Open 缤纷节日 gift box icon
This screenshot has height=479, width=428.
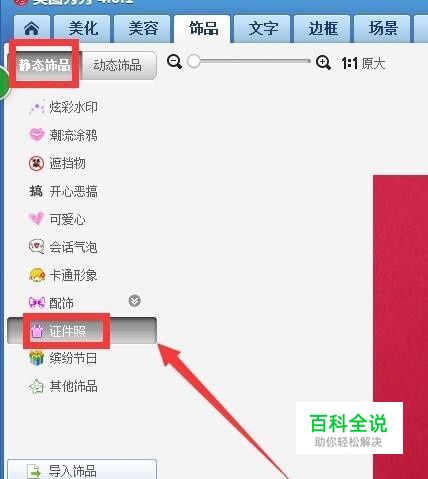coord(37,358)
